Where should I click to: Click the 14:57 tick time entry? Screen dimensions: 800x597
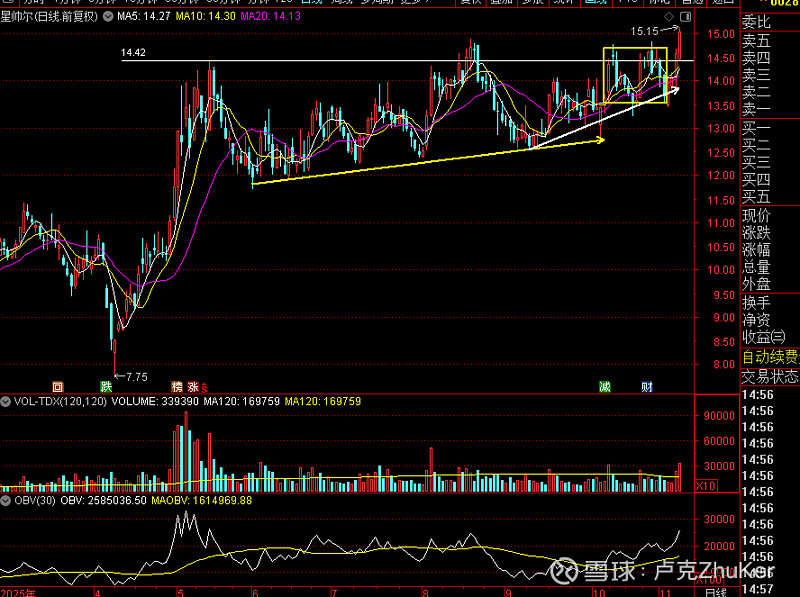757,589
